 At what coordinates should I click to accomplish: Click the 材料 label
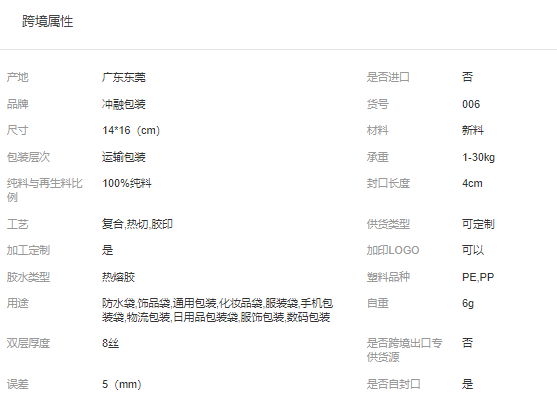point(378,130)
